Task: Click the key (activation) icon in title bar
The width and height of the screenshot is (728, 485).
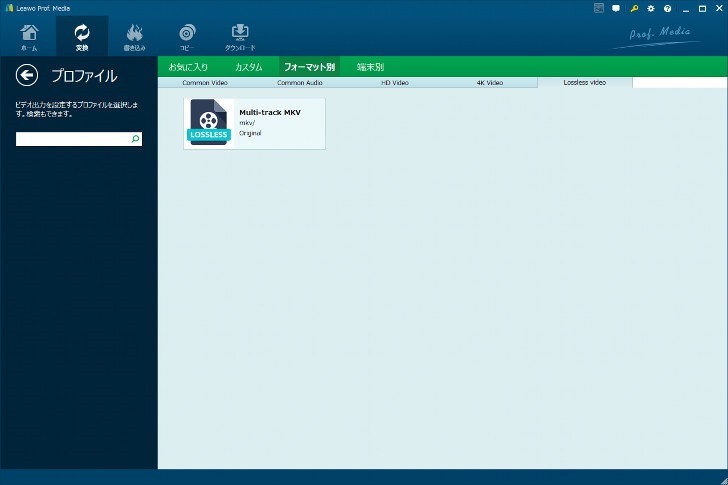Action: [634, 8]
